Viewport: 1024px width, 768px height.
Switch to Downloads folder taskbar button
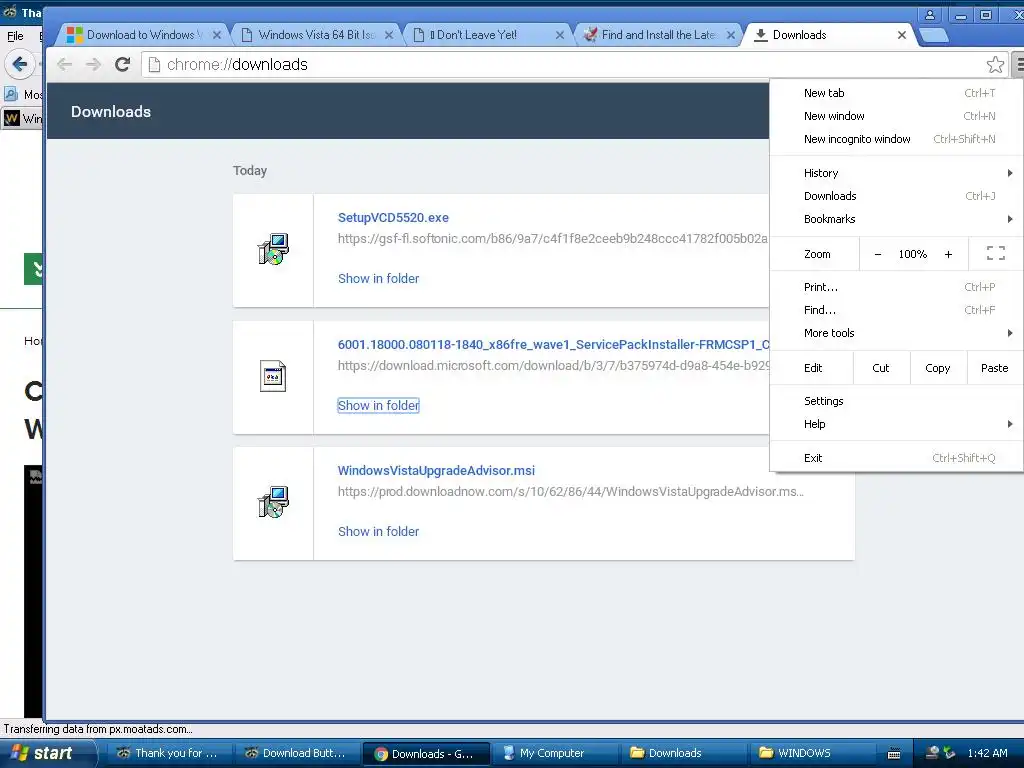[x=682, y=753]
